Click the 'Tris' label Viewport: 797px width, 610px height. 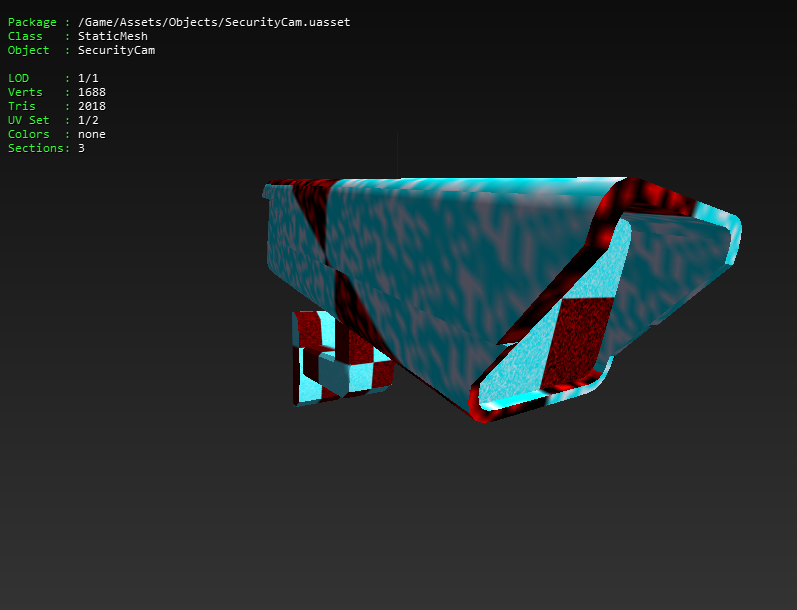click(21, 106)
